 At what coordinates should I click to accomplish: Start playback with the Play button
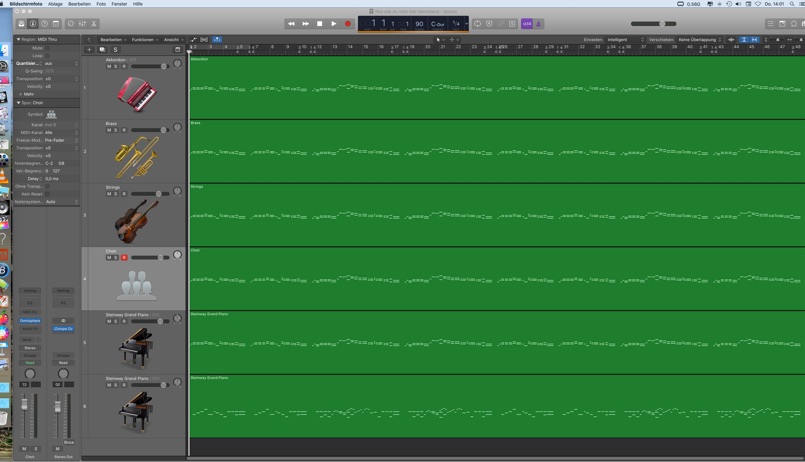(334, 24)
